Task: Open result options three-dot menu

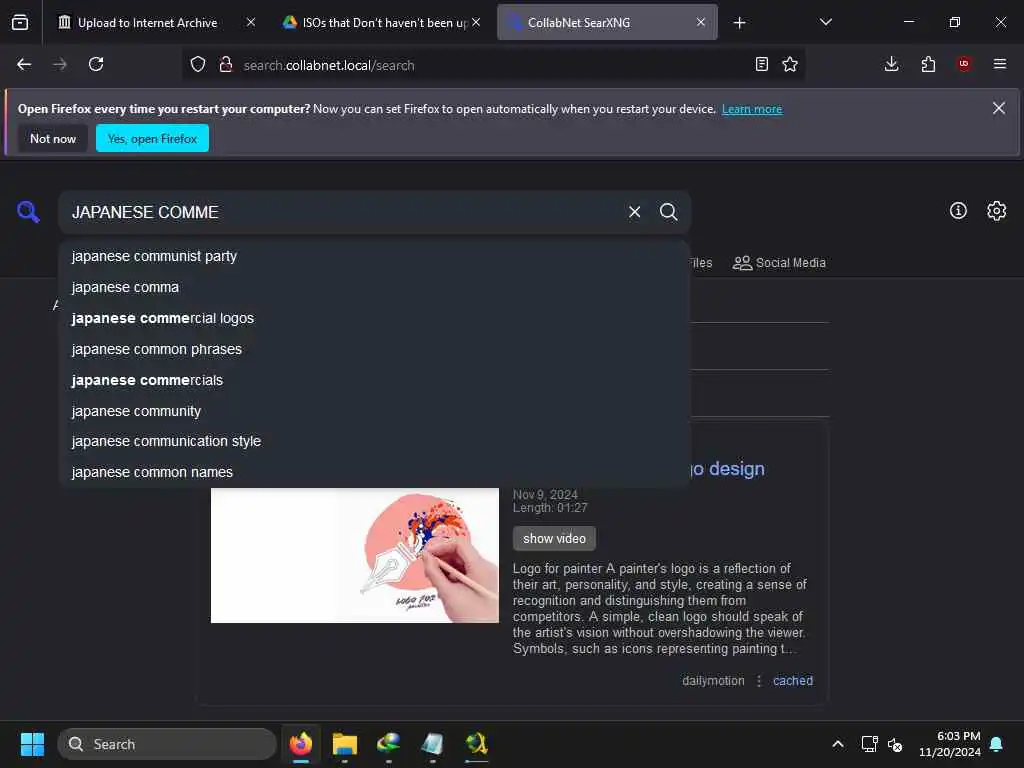Action: [759, 680]
